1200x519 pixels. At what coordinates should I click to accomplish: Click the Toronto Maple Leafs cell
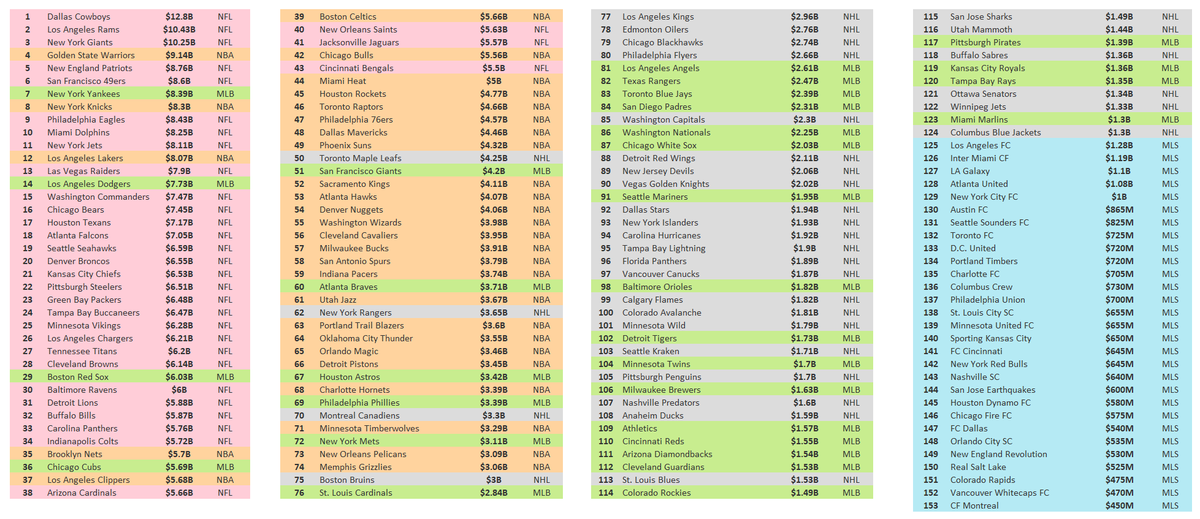coord(362,157)
